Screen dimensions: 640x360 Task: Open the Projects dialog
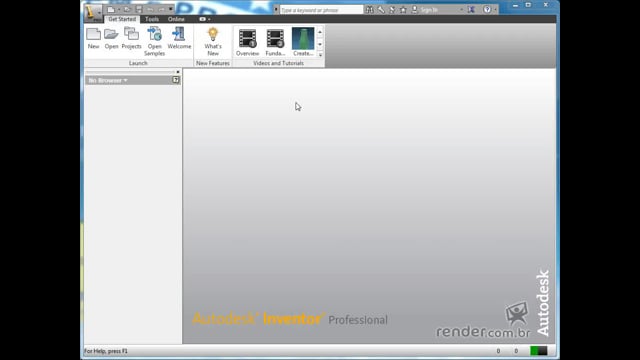pos(131,38)
